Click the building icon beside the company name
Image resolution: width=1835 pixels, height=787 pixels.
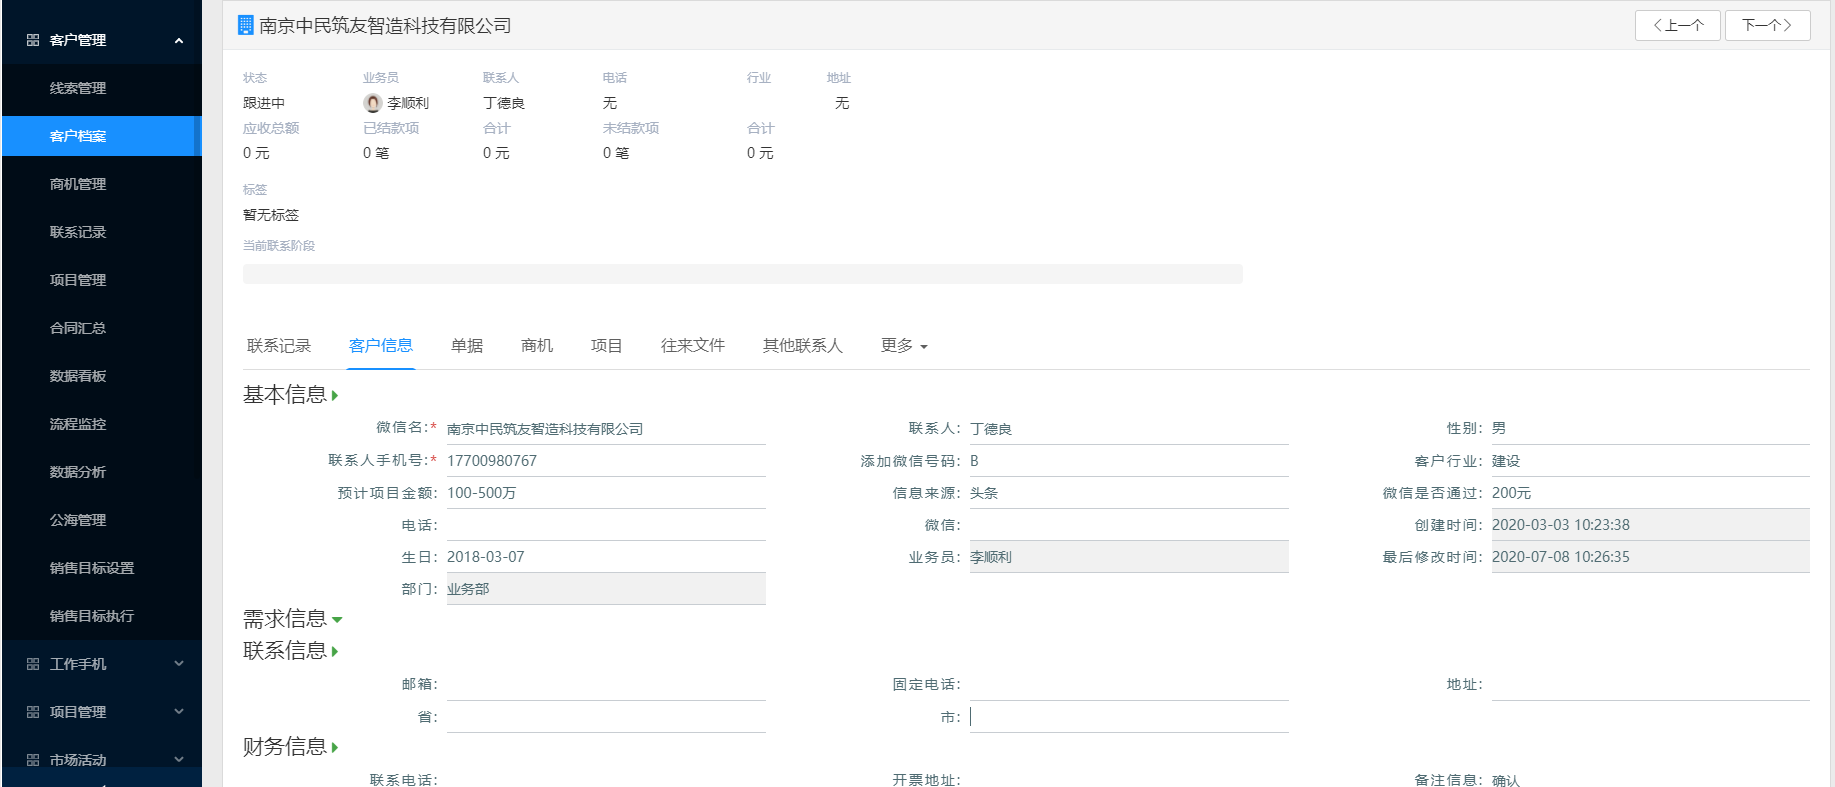pos(245,25)
